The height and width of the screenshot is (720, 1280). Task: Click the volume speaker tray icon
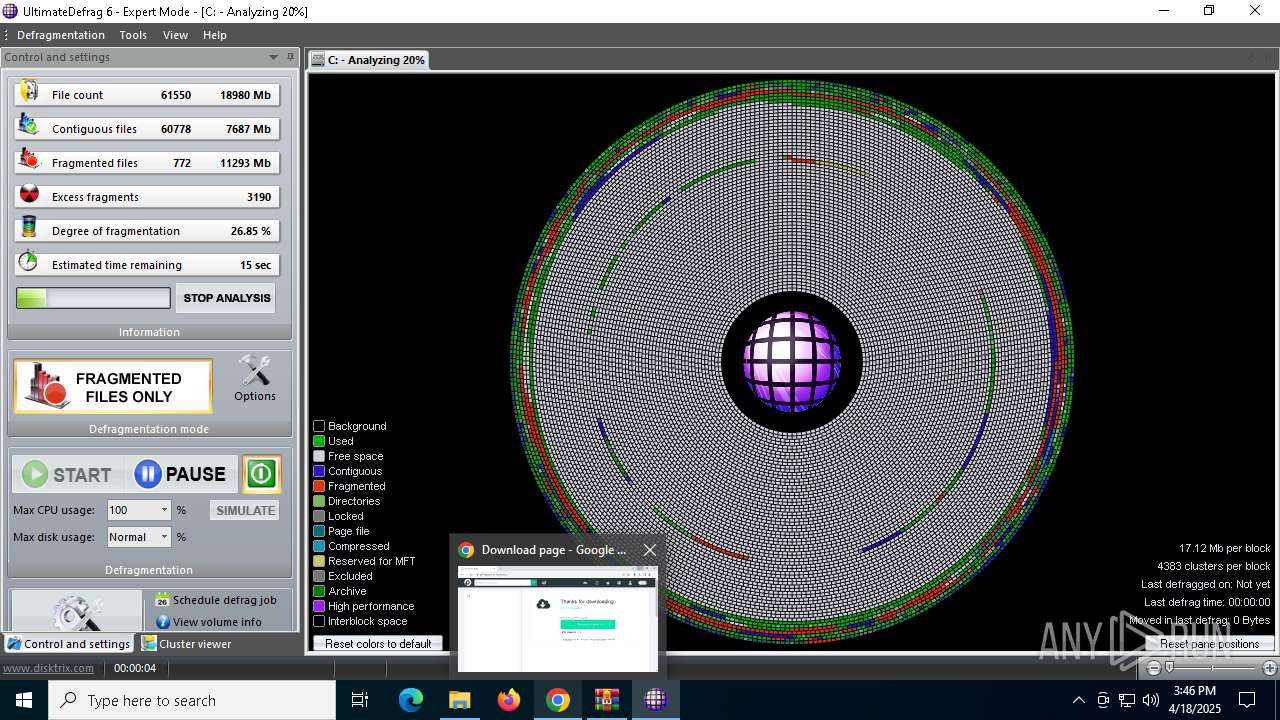[x=1151, y=700]
